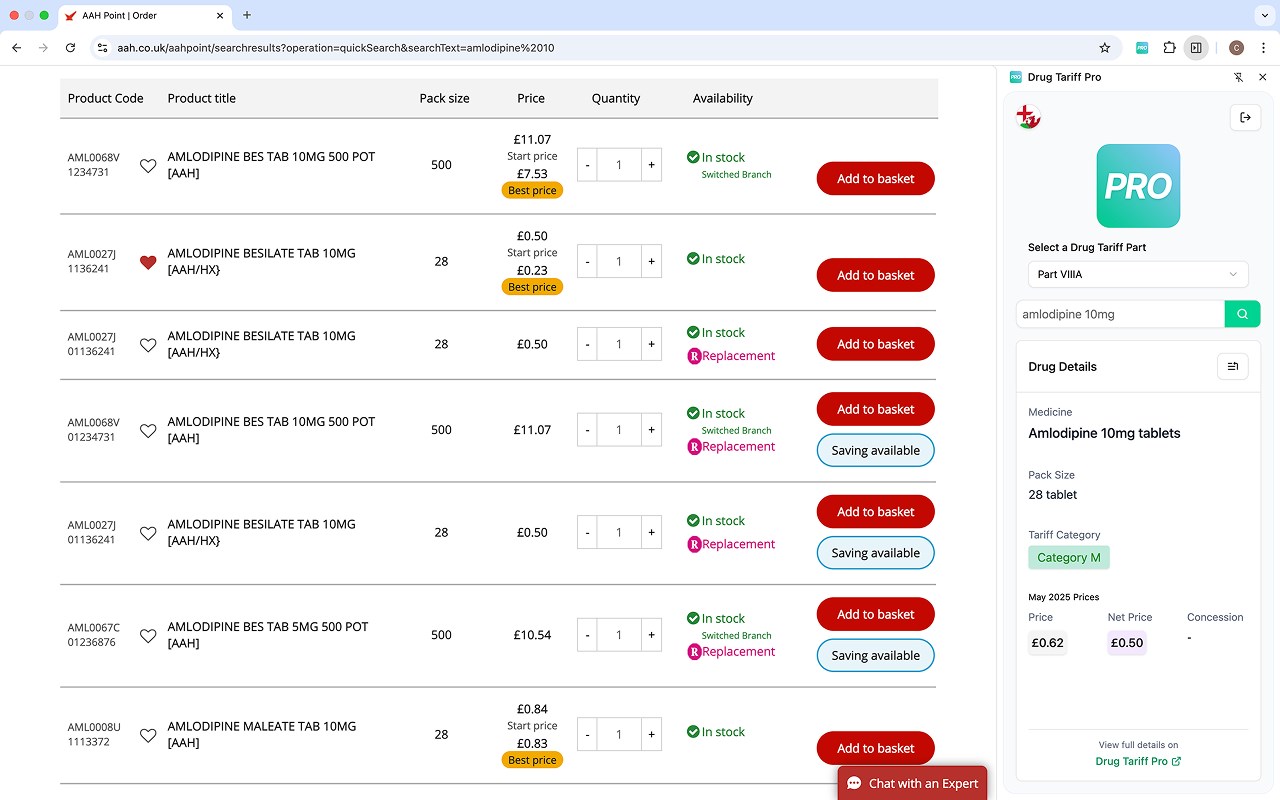Decrease quantity of AMLODIPINE BES TAB 5MG

coord(587,635)
